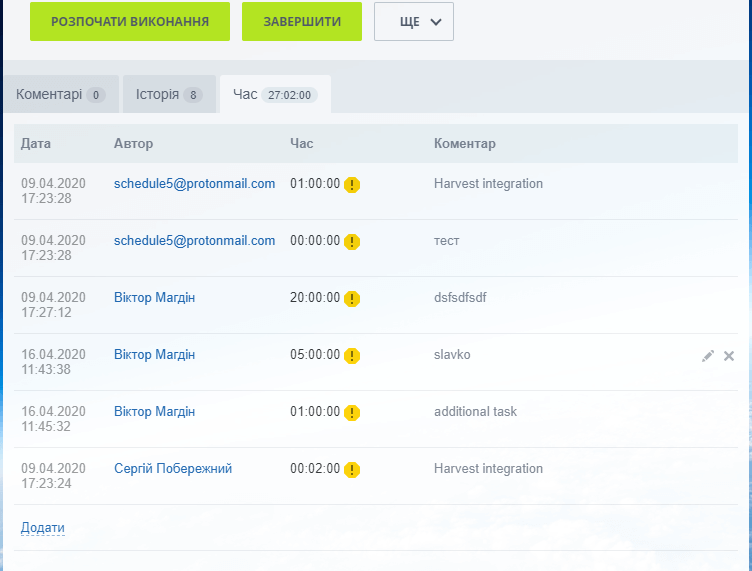Viewport: 752px width, 571px height.
Task: Click the РОЗПОЧАТИ ВИКОНАННЯ button
Action: pyautogui.click(x=130, y=22)
